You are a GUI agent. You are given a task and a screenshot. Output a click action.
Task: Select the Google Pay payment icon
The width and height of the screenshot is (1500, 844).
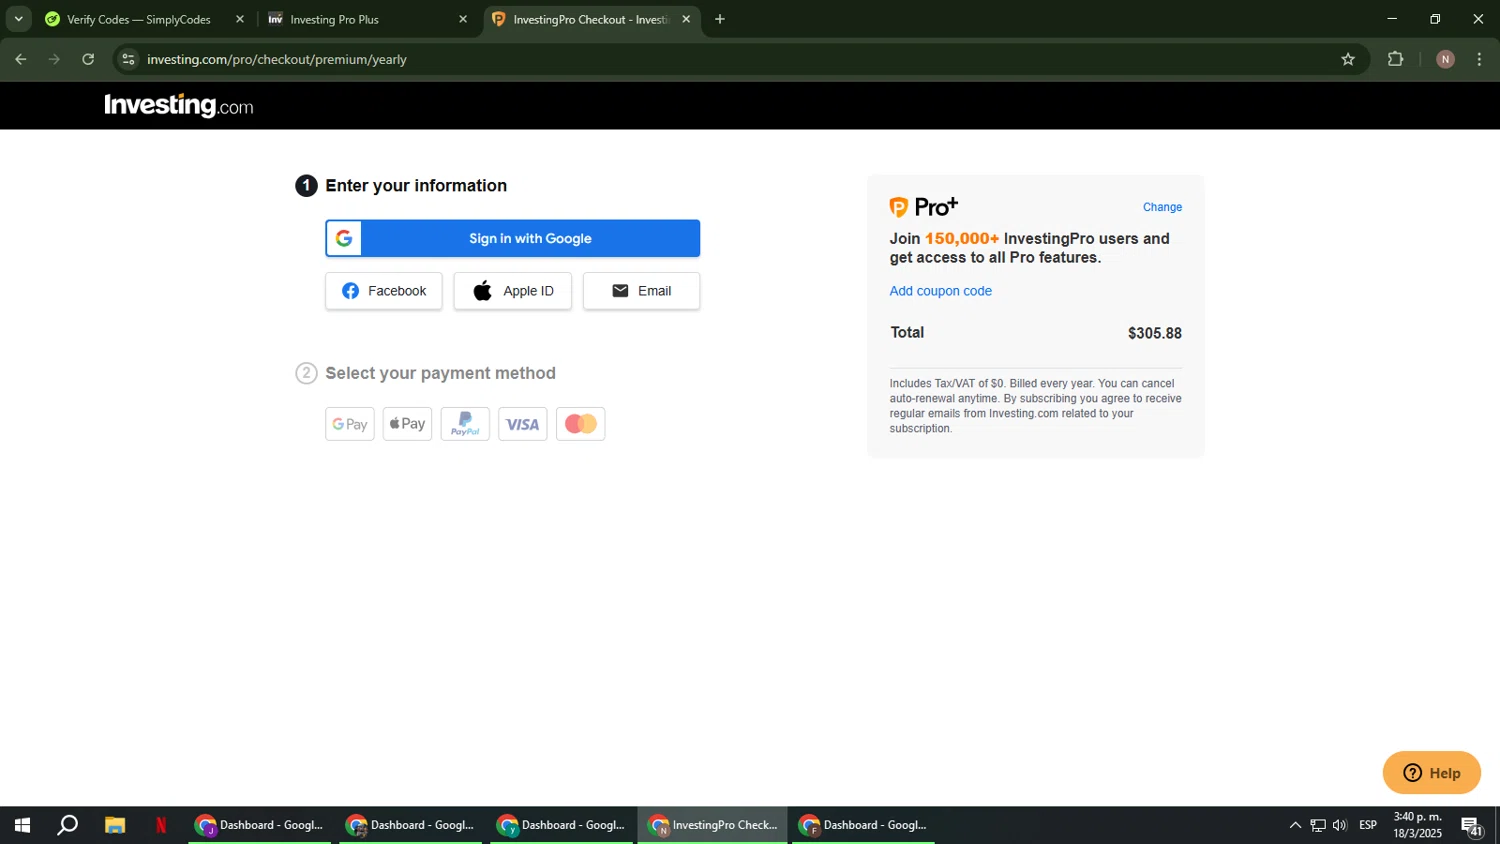350,424
